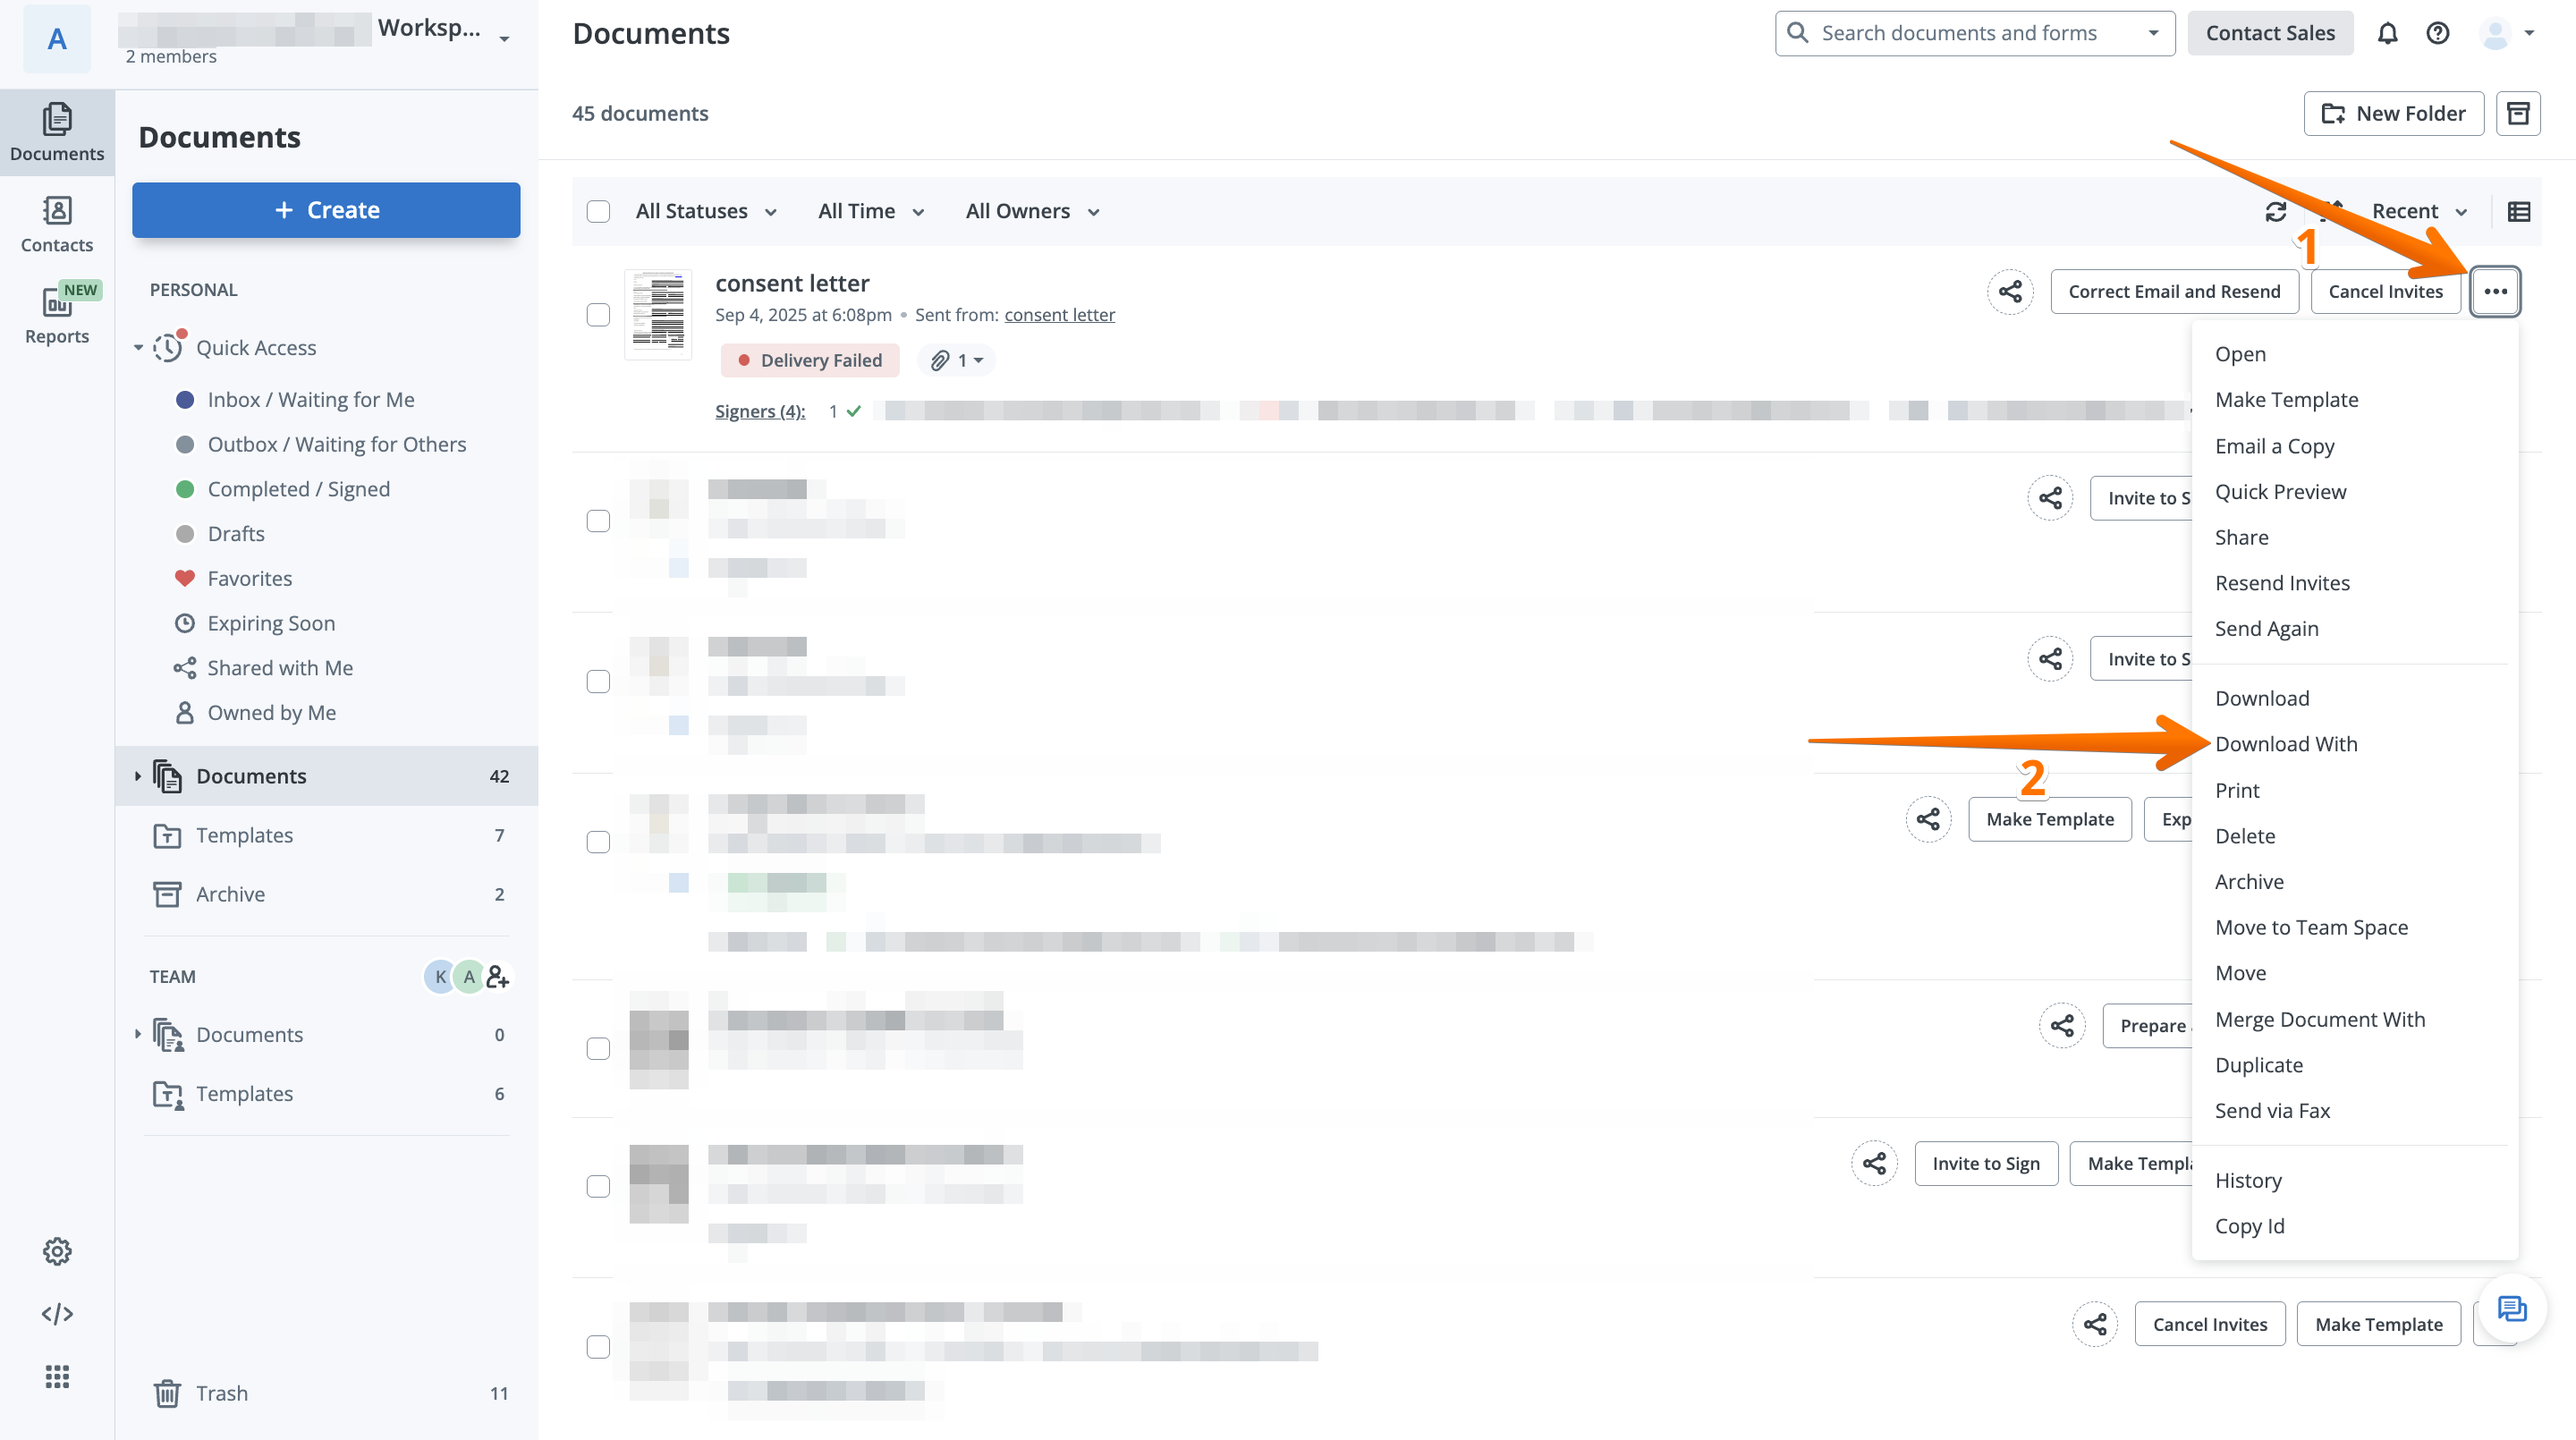This screenshot has height=1440, width=2576.
Task: Open the API code brackets icon
Action: coord(57,1313)
